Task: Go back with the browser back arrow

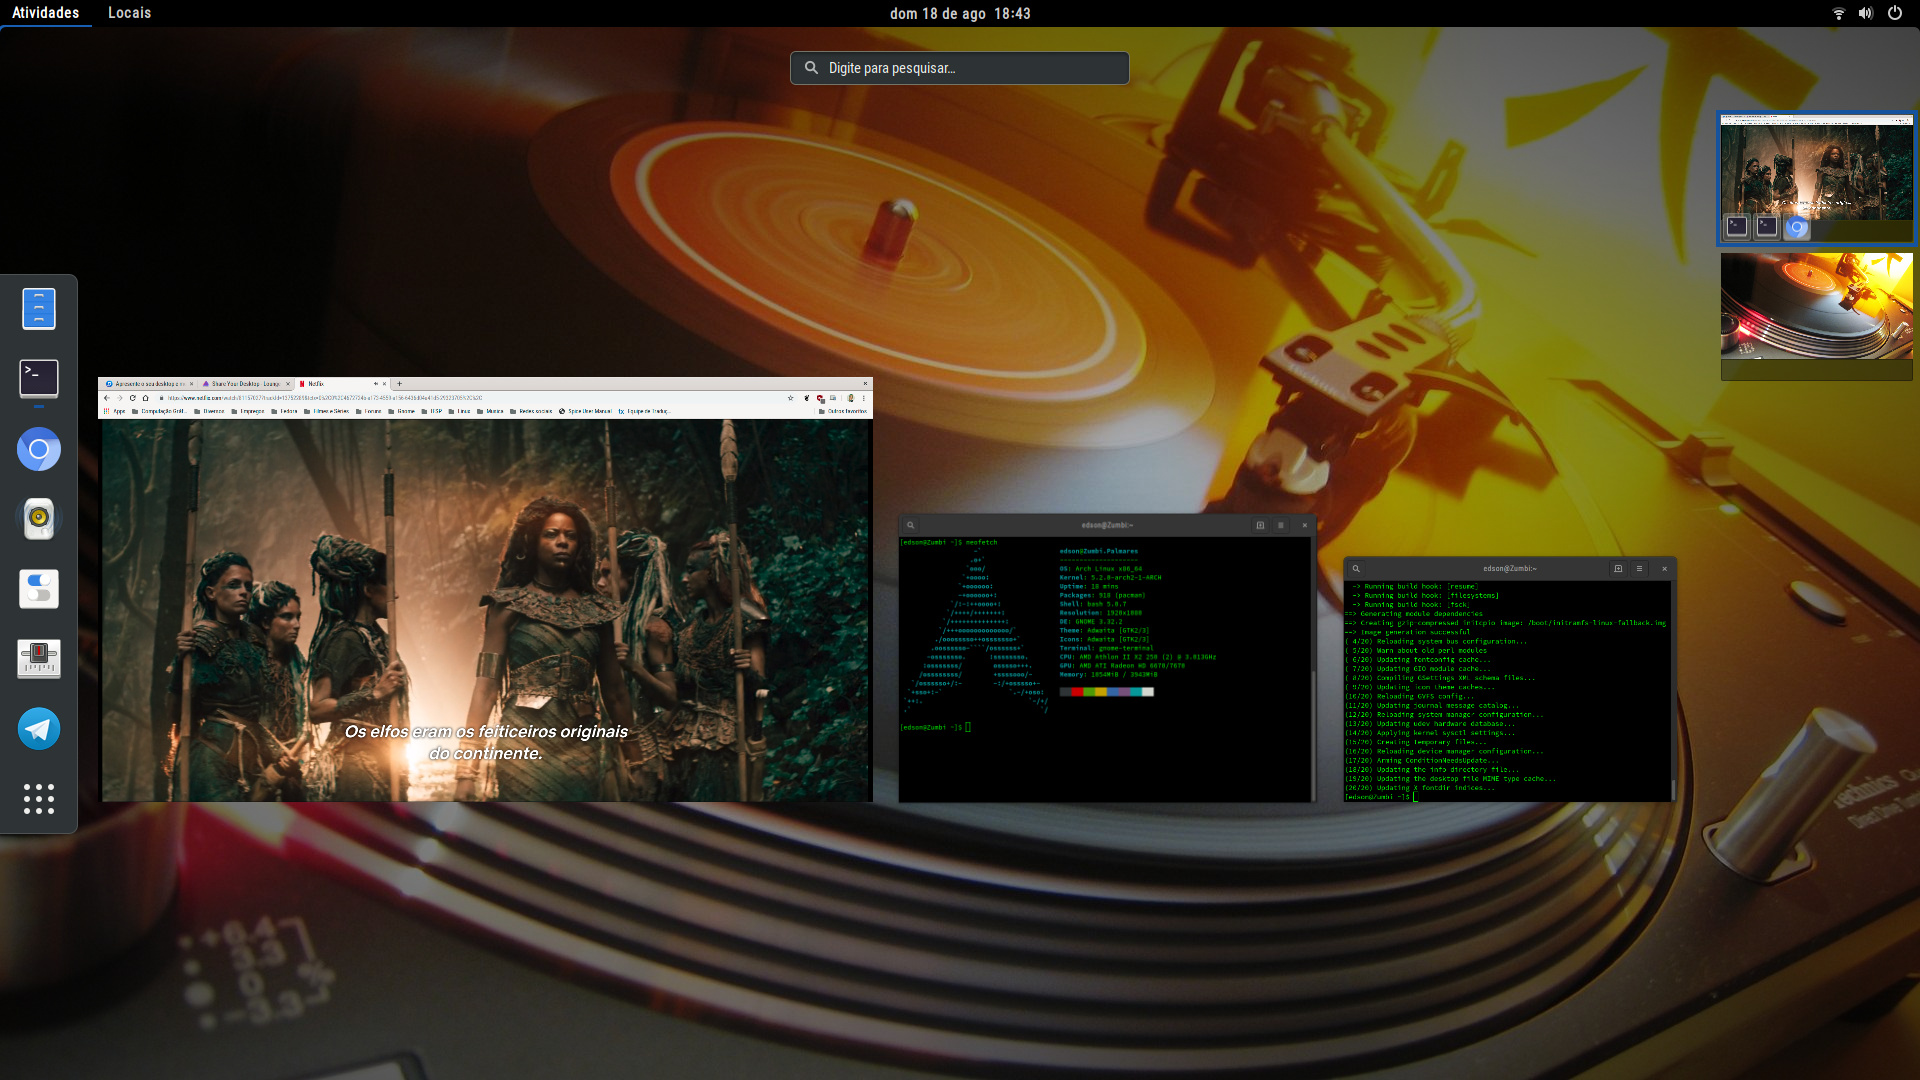Action: coord(107,398)
